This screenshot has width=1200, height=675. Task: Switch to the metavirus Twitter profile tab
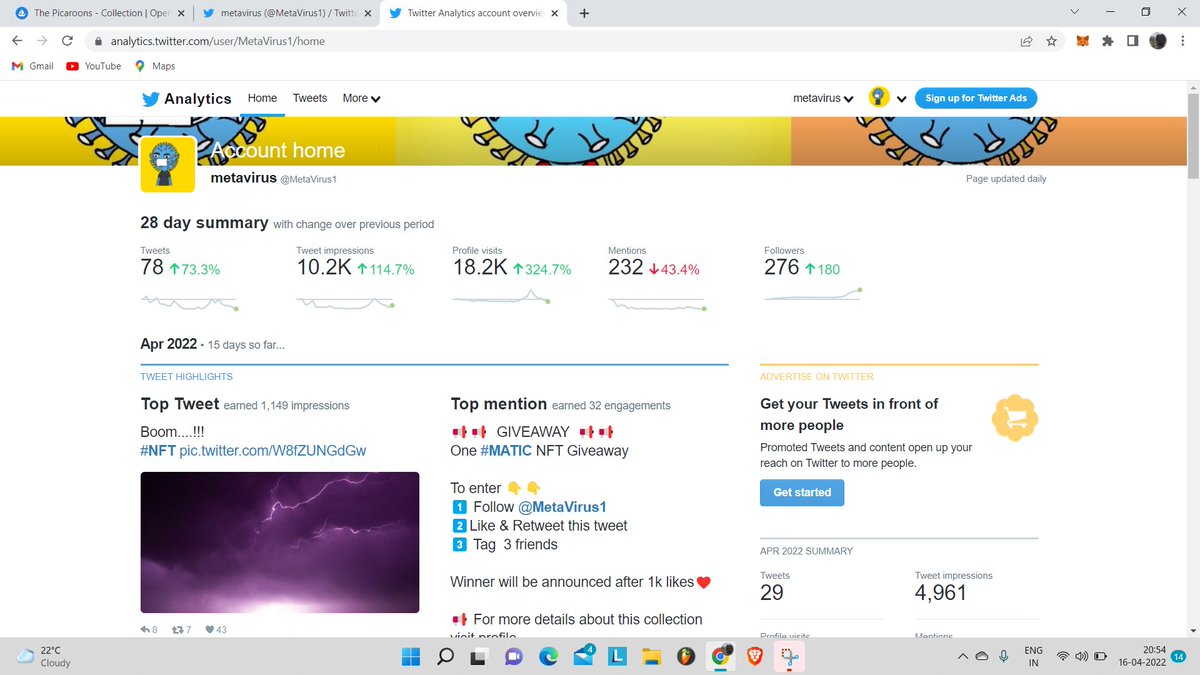pyautogui.click(x=287, y=13)
